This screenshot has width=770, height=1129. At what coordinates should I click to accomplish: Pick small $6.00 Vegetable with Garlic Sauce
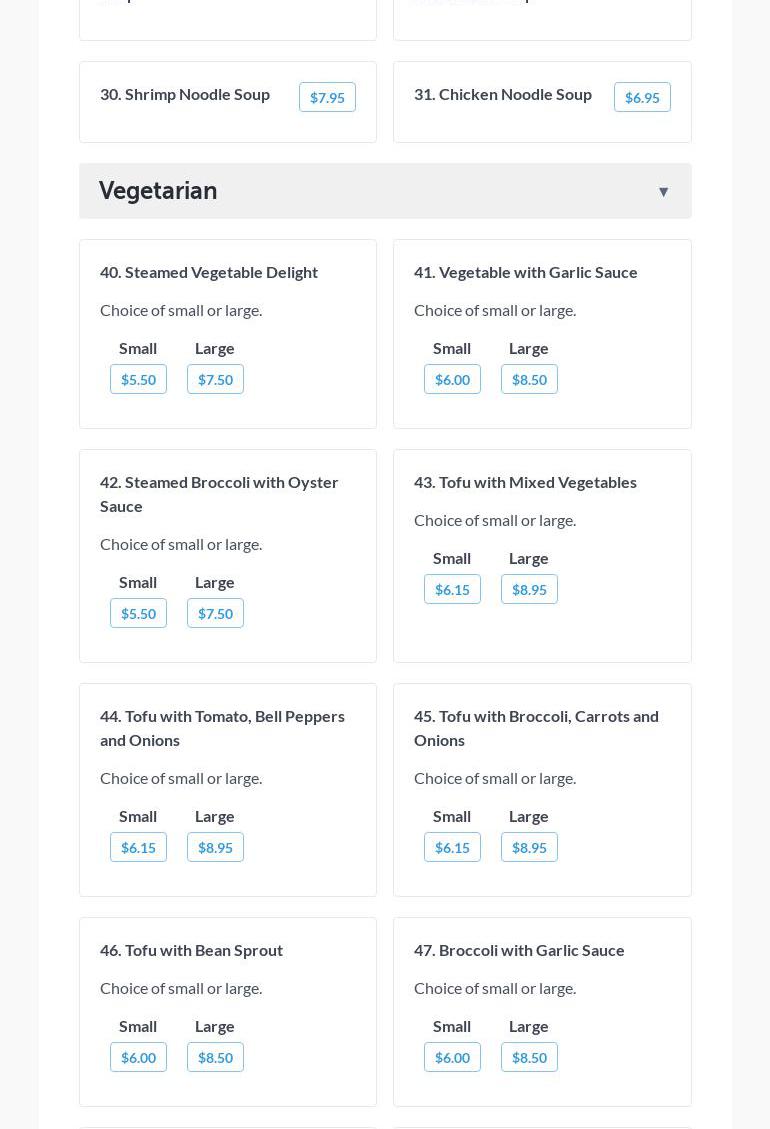click(452, 379)
